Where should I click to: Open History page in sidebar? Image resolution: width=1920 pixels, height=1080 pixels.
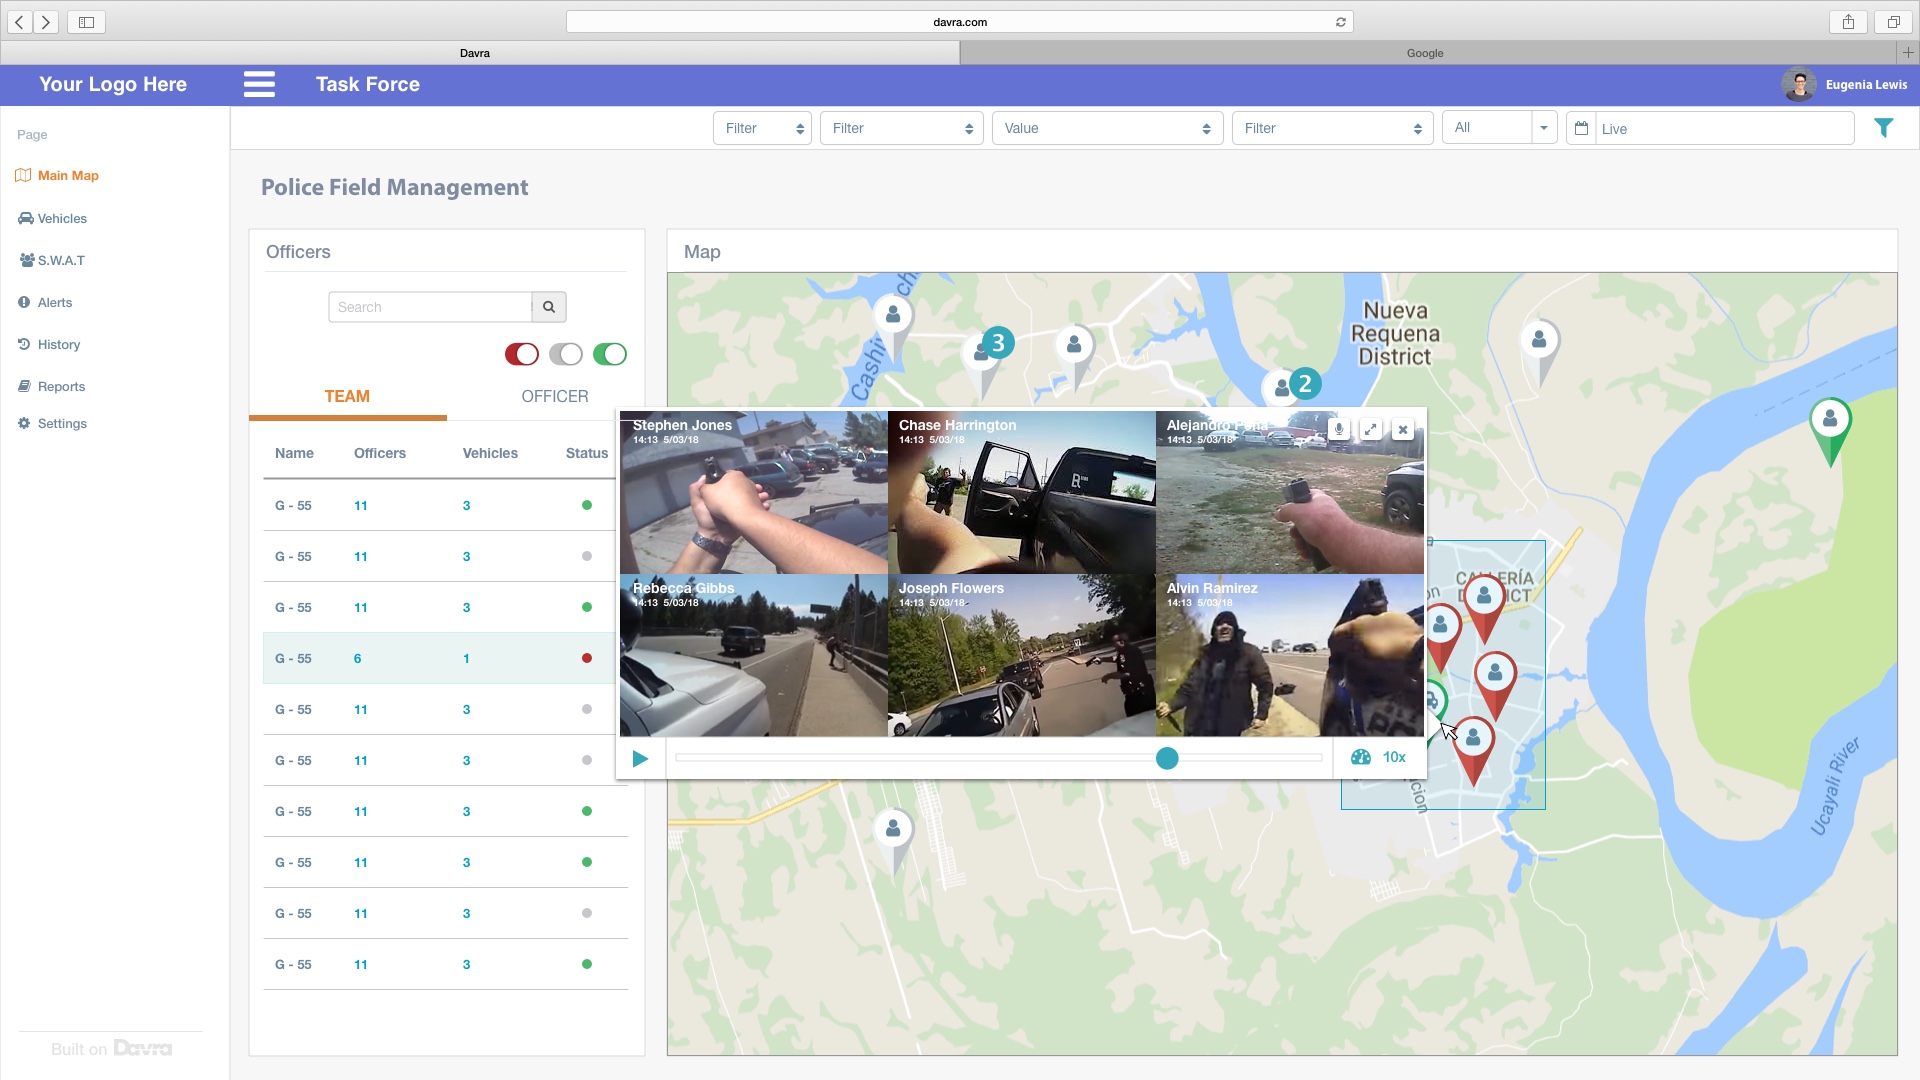pos(49,344)
